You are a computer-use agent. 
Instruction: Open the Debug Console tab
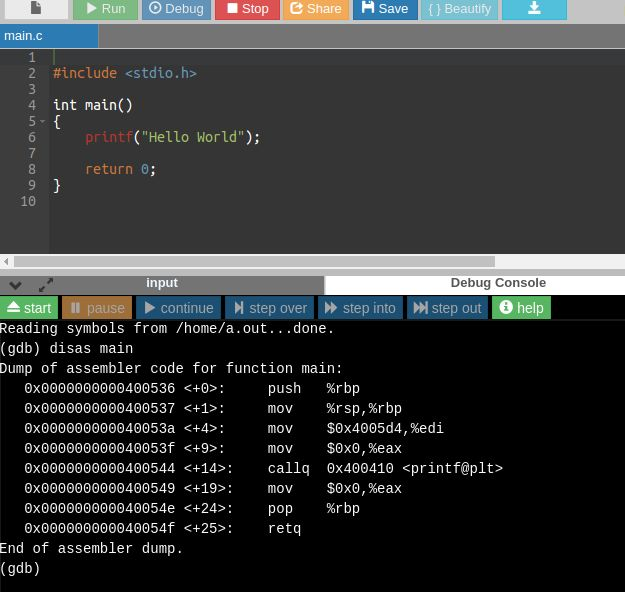click(x=498, y=283)
